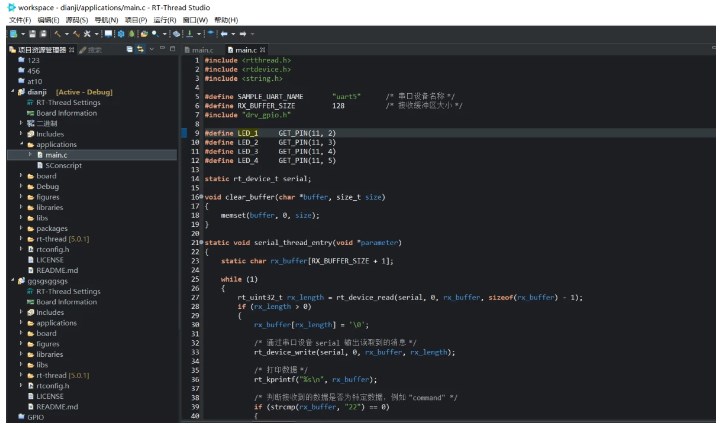The width and height of the screenshot is (721, 424).
Task: Expand the Debug folder
Action: tap(21, 186)
